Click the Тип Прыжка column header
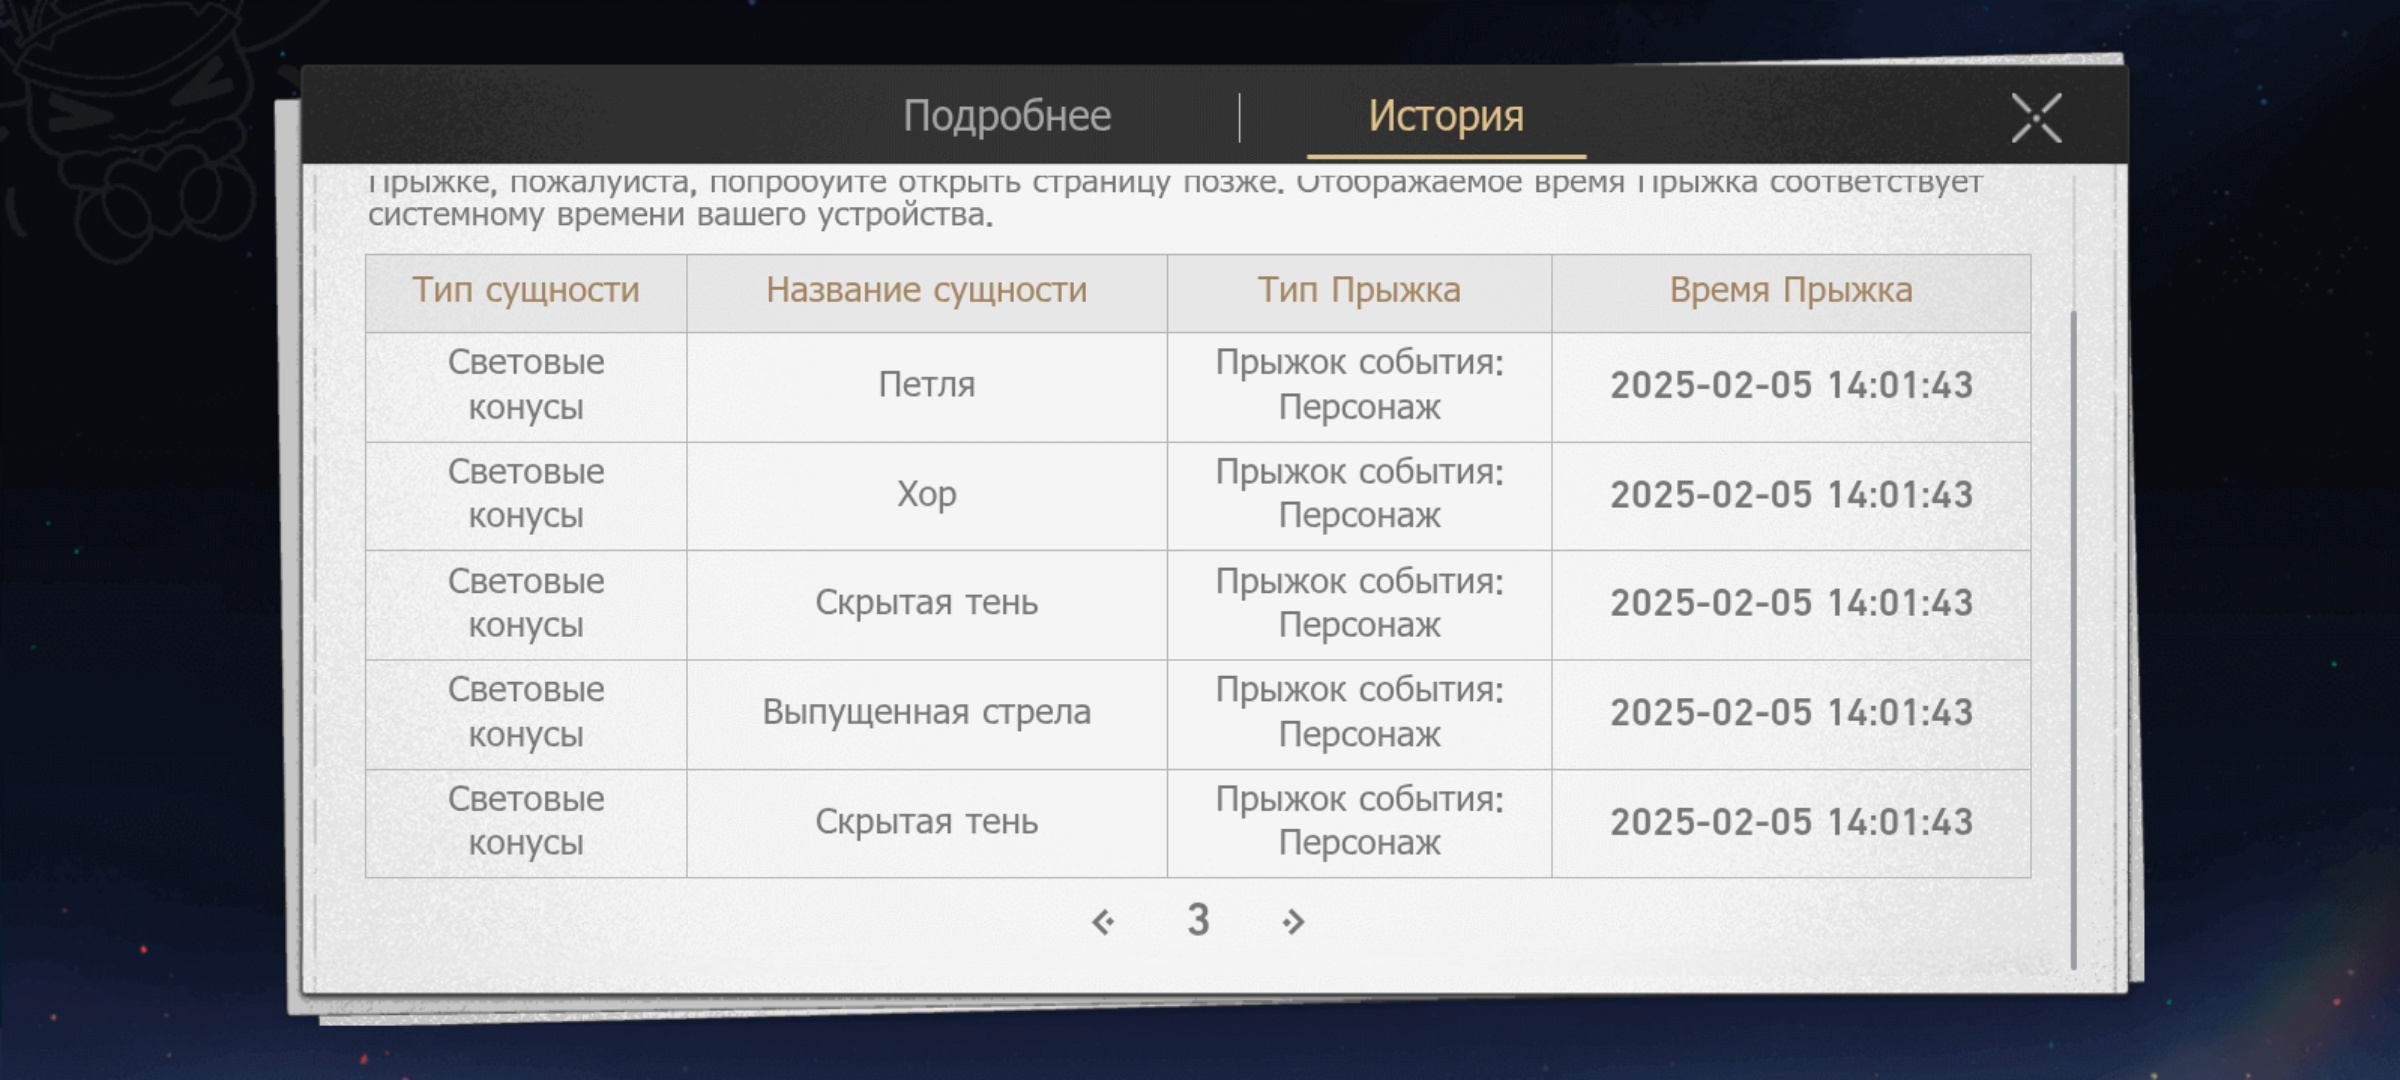This screenshot has height=1080, width=2400. click(x=1359, y=291)
